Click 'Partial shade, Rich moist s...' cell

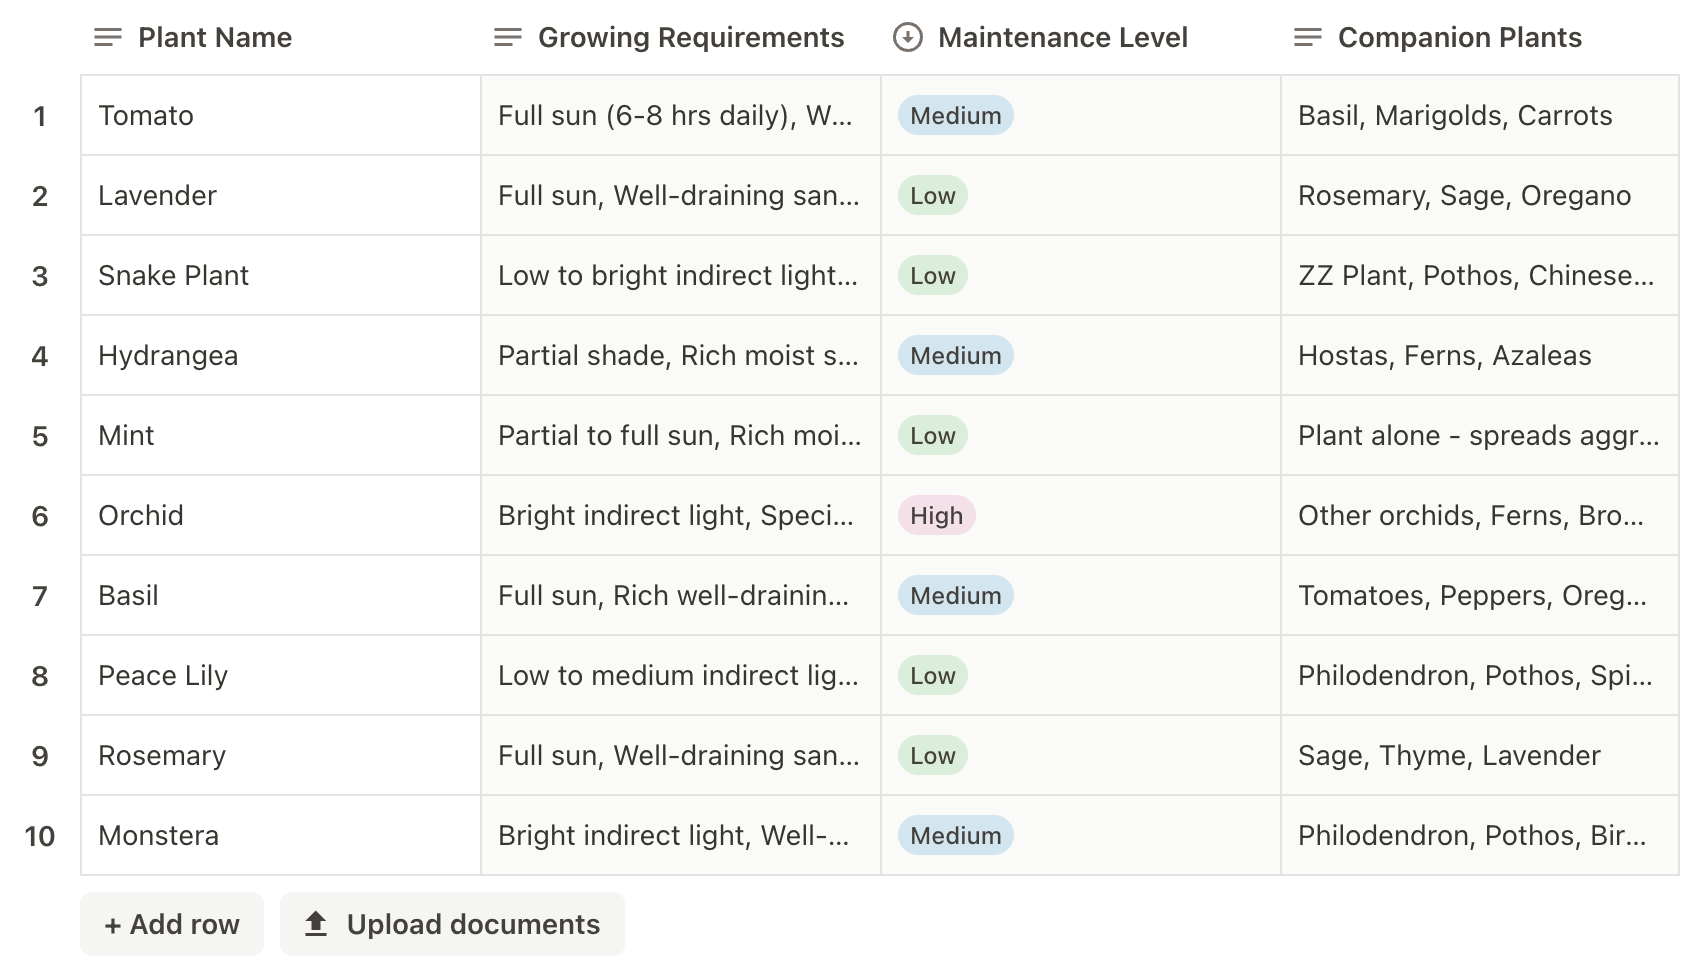681,355
